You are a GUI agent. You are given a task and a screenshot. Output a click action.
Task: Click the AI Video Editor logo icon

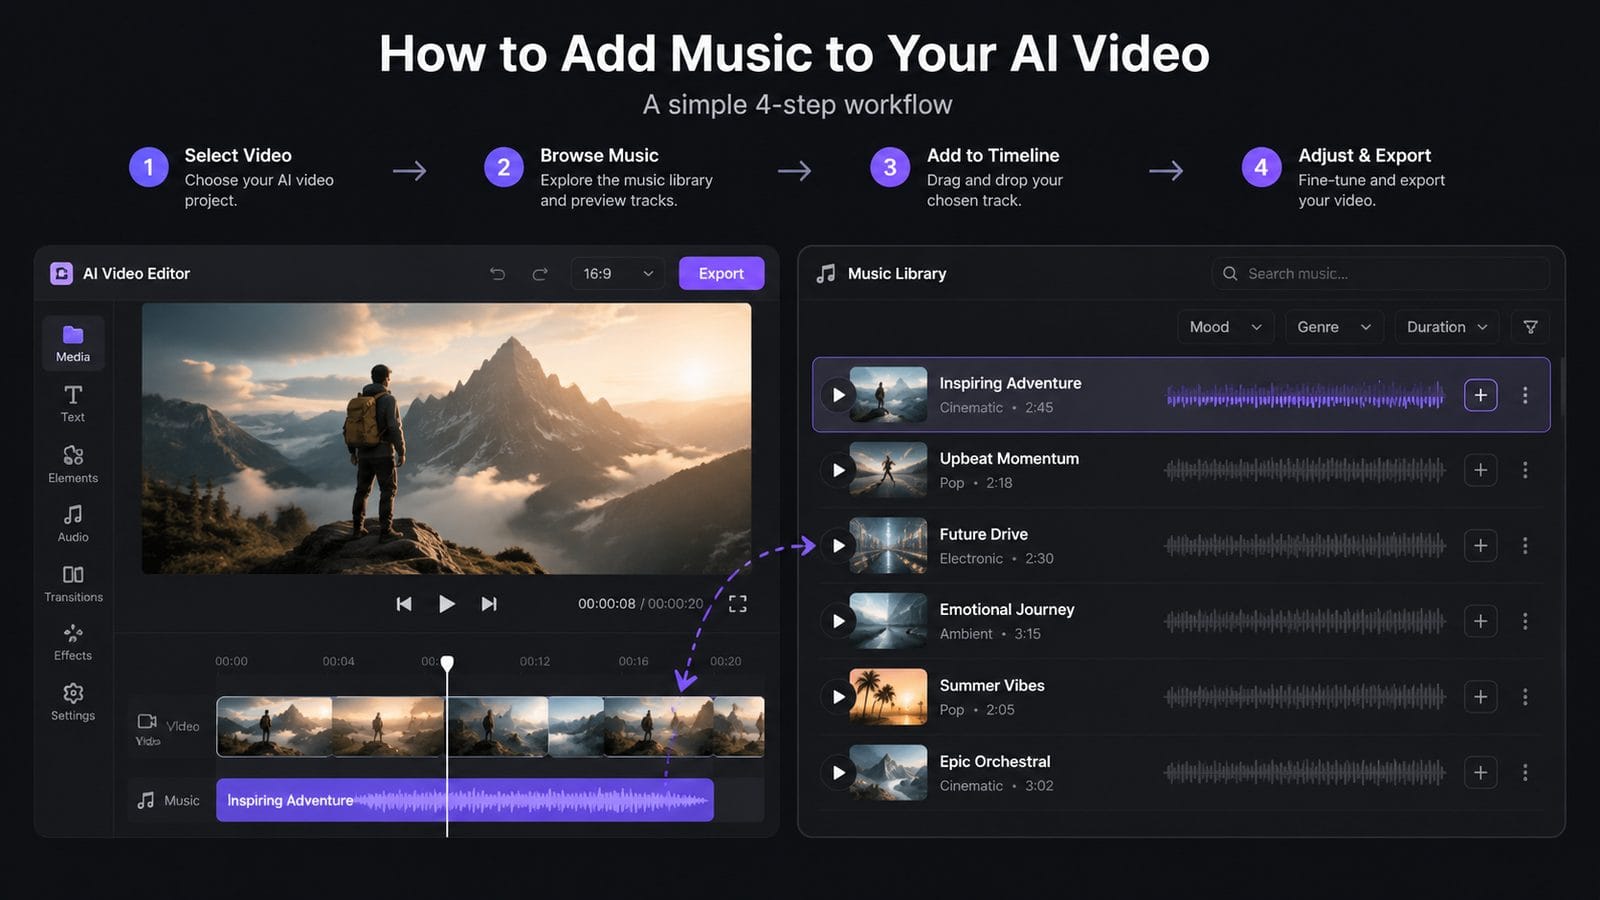click(61, 273)
